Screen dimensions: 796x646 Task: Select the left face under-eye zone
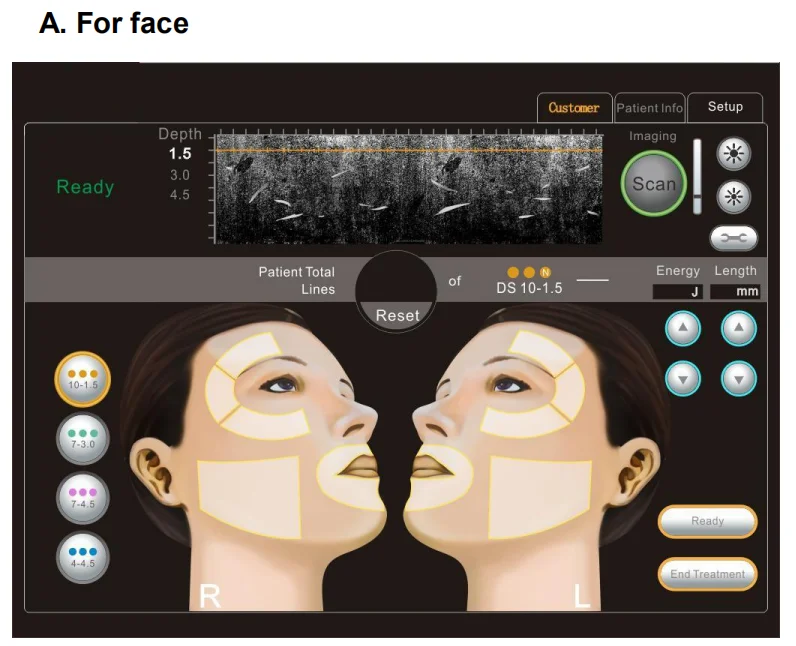(525, 421)
